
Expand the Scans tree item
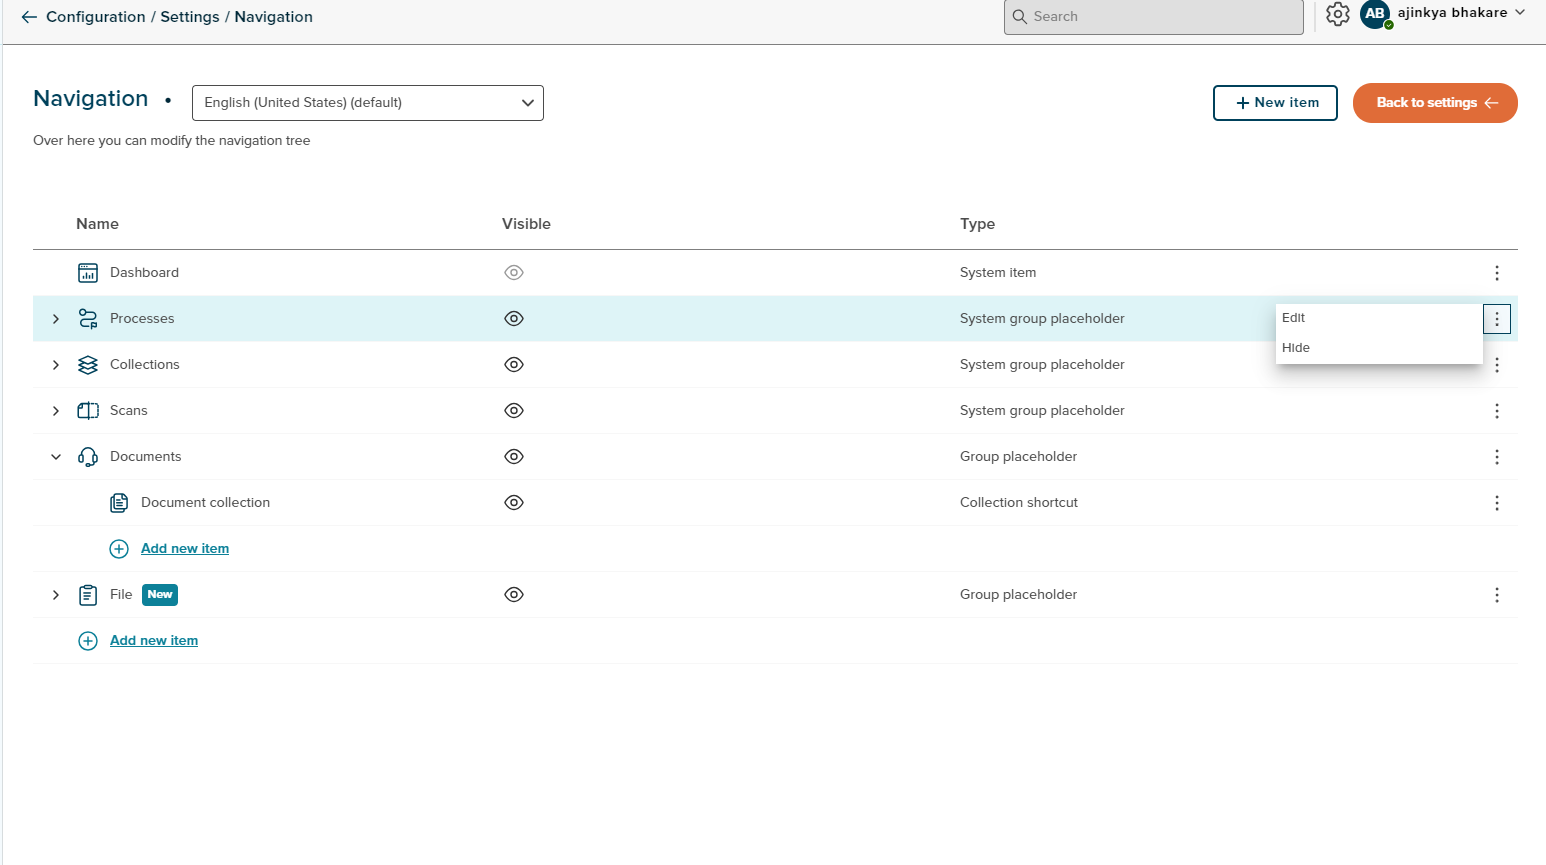click(55, 410)
